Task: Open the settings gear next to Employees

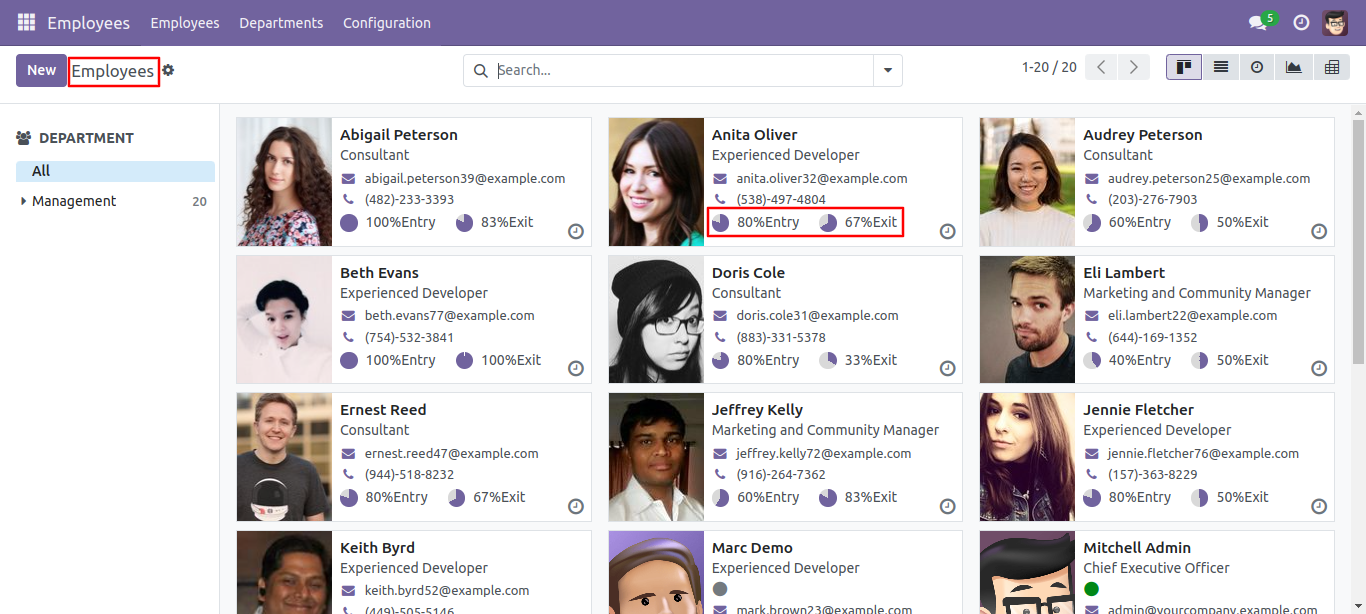Action: [x=168, y=70]
